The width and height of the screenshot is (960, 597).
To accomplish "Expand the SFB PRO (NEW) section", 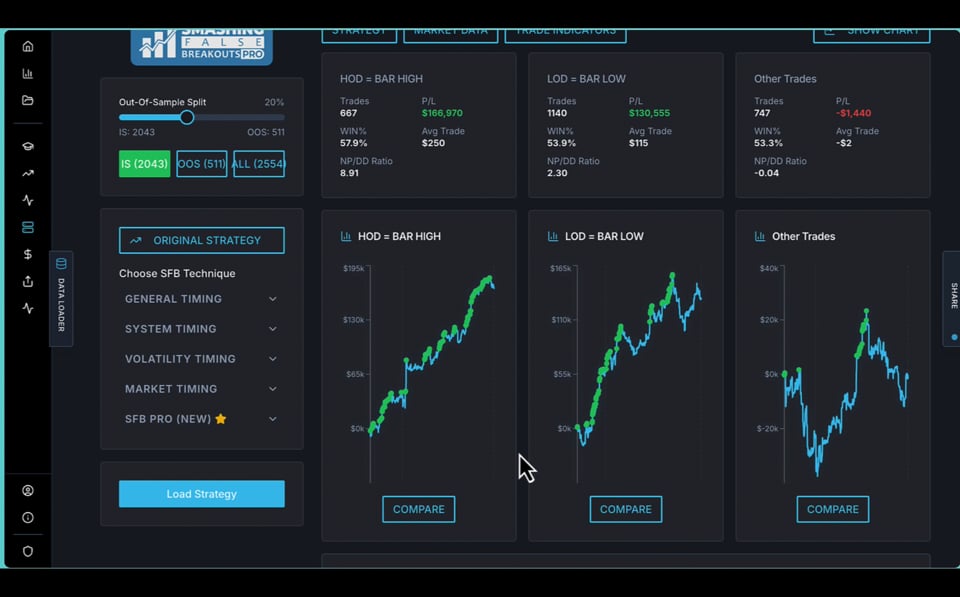I will coord(201,419).
